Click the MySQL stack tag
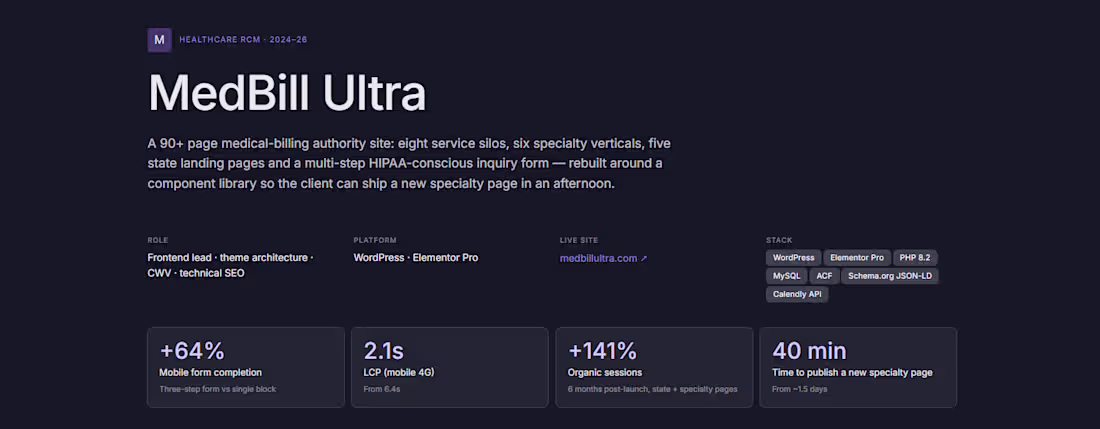The image size is (1100, 429). pos(786,276)
